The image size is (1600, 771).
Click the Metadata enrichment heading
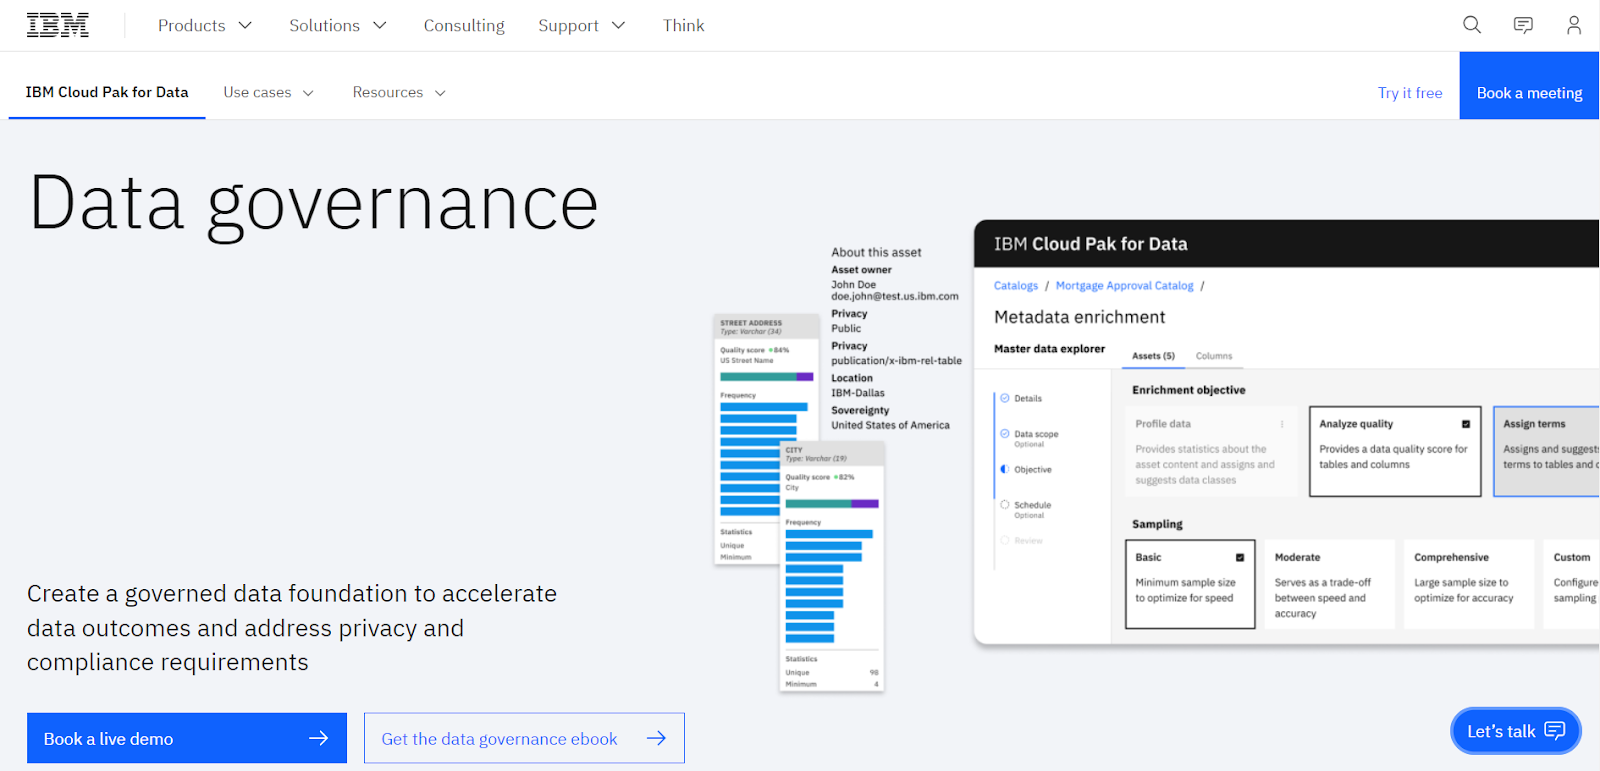pos(1079,317)
